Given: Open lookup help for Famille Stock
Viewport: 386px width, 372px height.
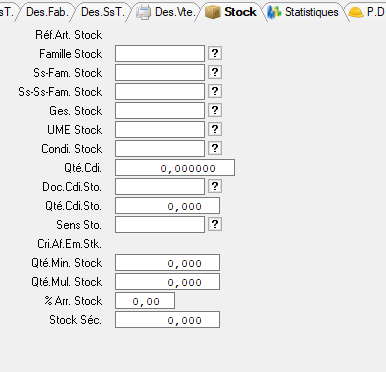Looking at the screenshot, I should pos(215,53).
